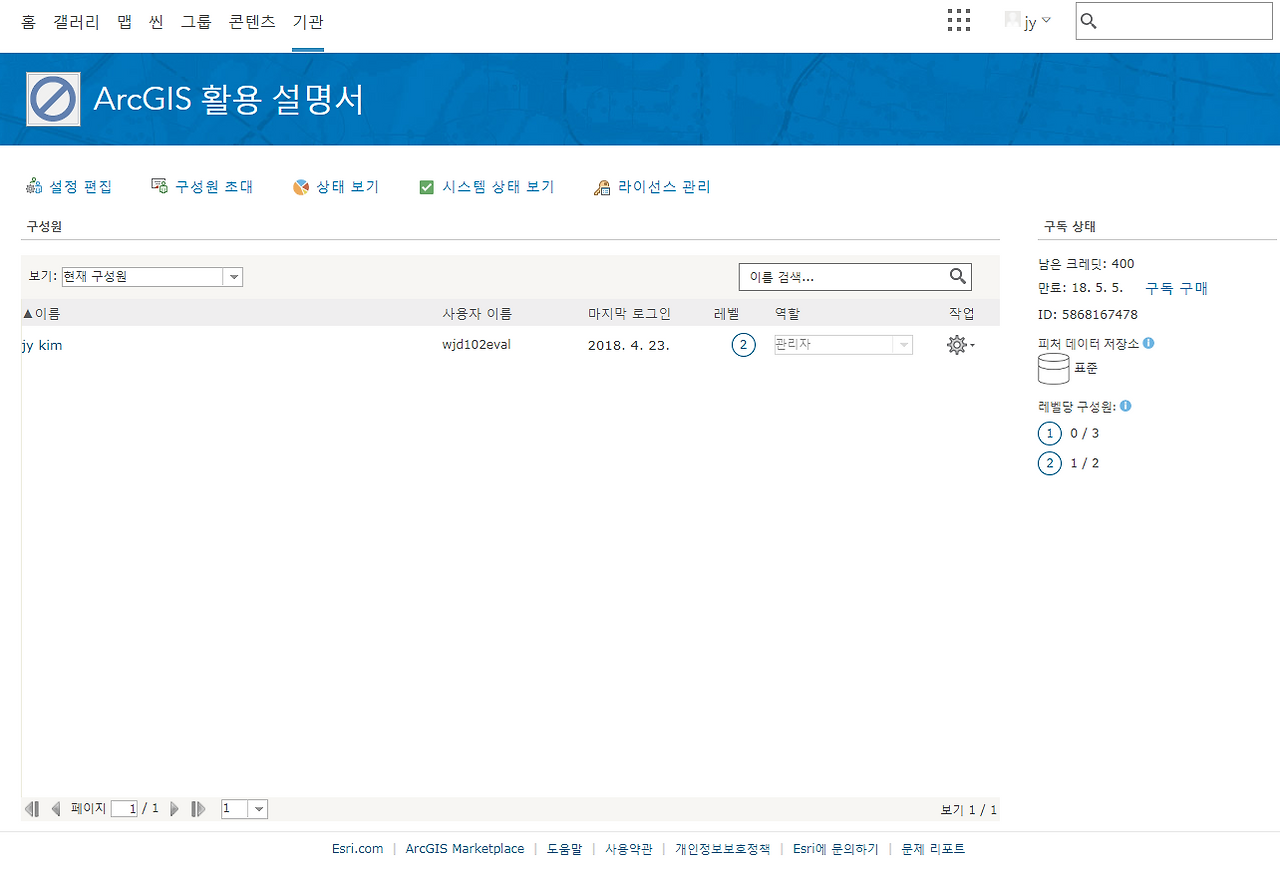1280x878 pixels.
Task: Click the ID: 5868167478 text
Action: (1088, 315)
